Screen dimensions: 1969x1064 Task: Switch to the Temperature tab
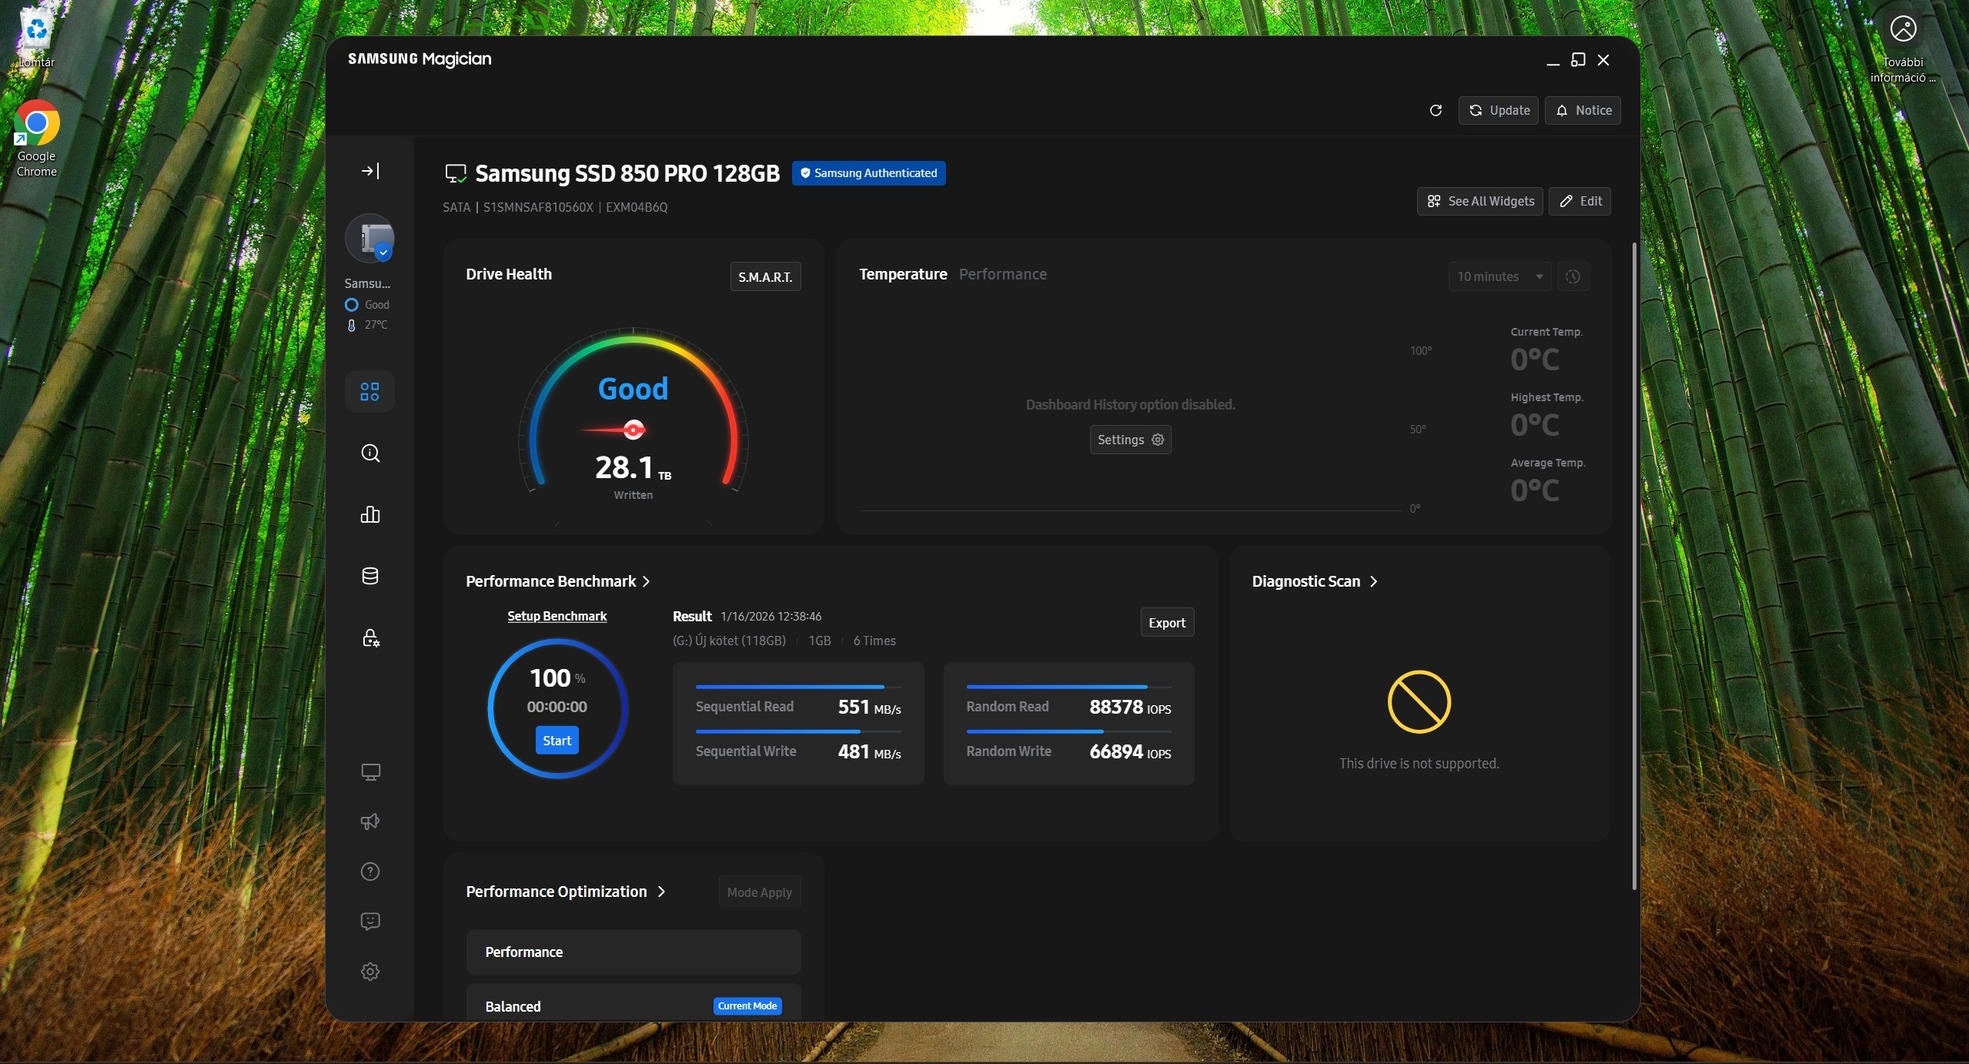903,274
